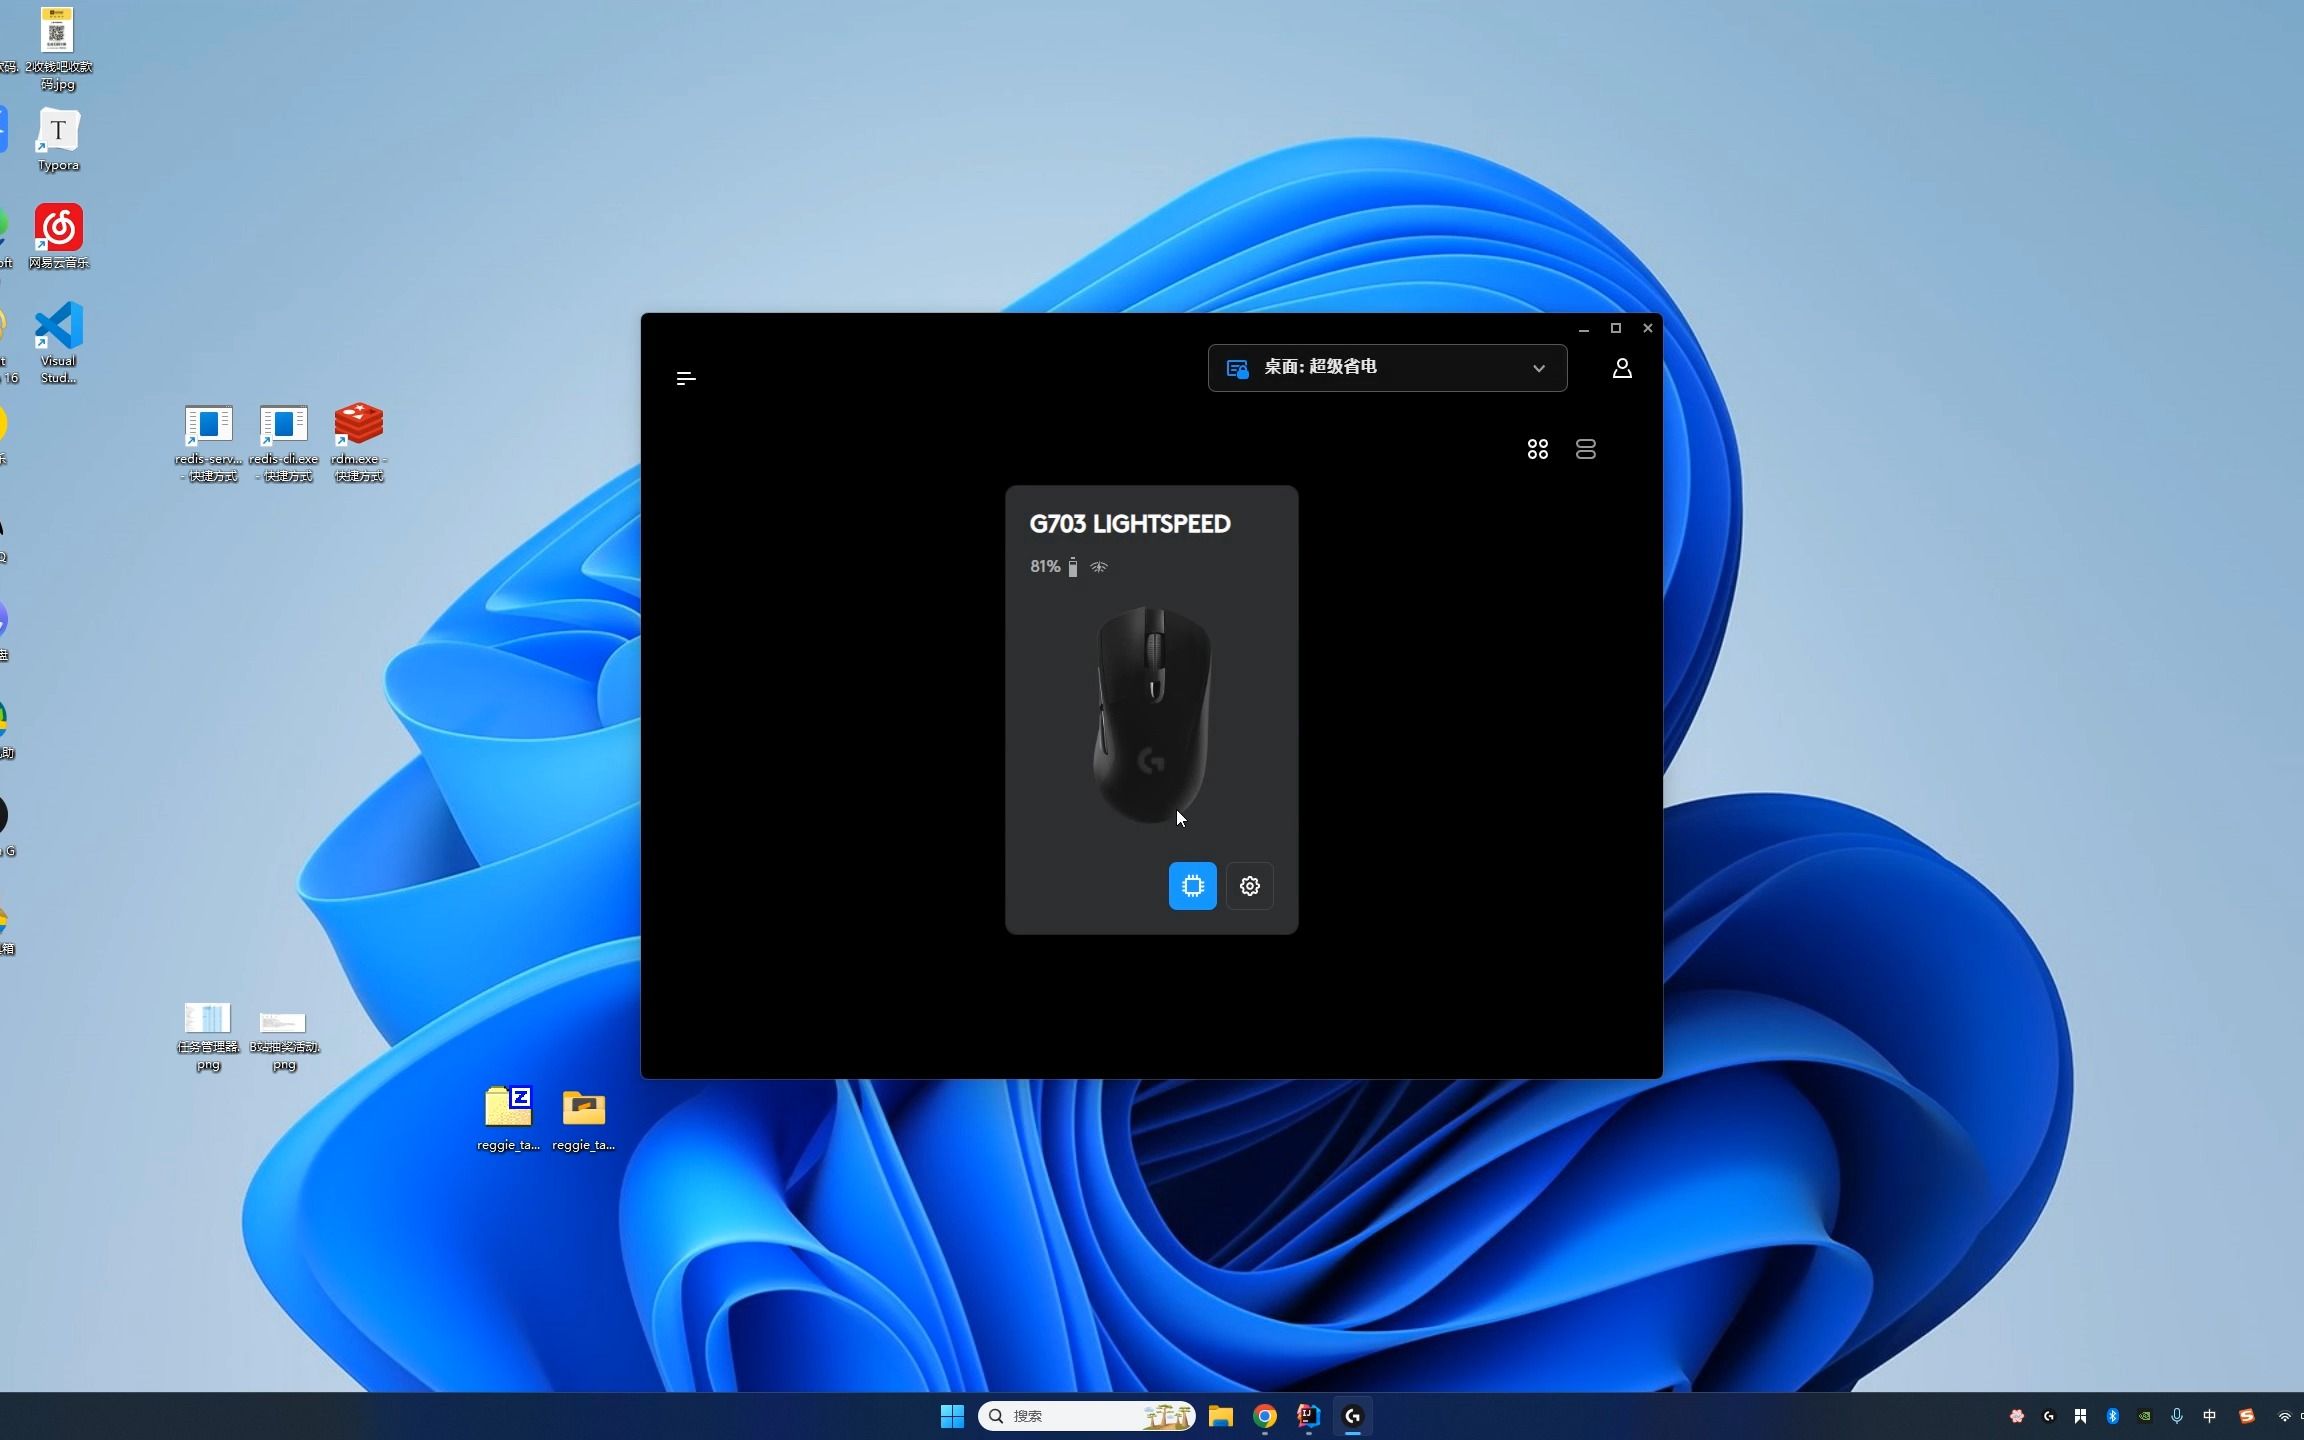The width and height of the screenshot is (2304, 1440).
Task: Open the hamburger menu in G HUB
Action: tap(686, 378)
